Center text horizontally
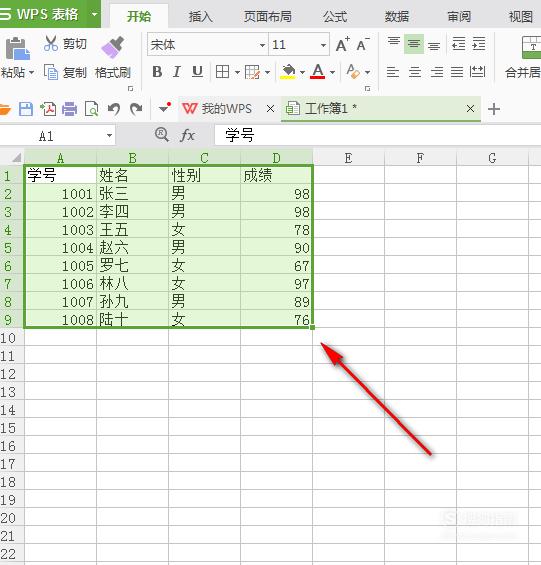 point(415,72)
